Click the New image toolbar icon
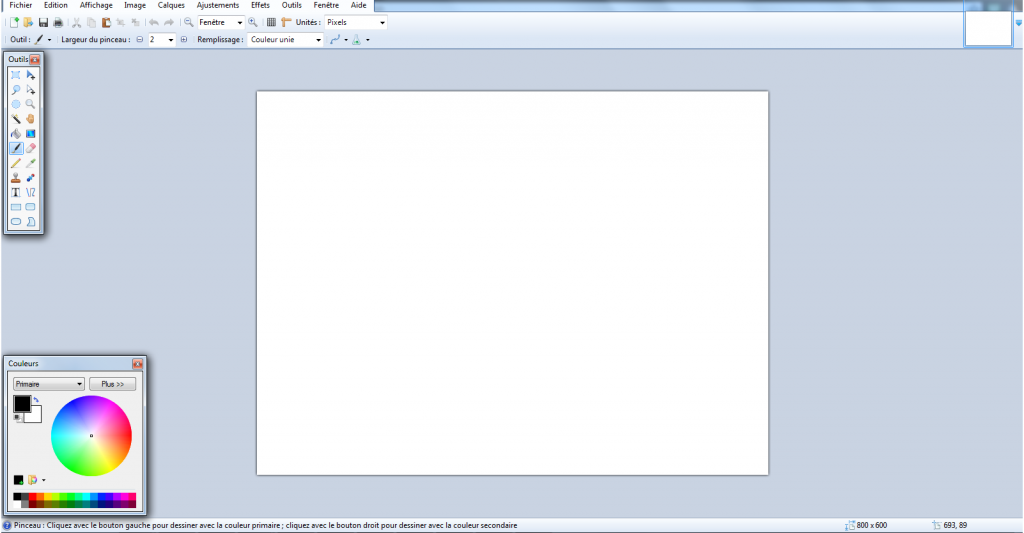 (x=14, y=22)
